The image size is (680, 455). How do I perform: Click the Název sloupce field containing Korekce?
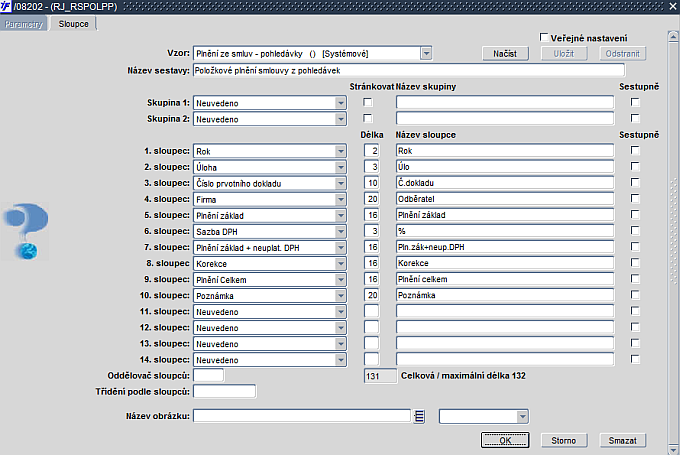[505, 263]
